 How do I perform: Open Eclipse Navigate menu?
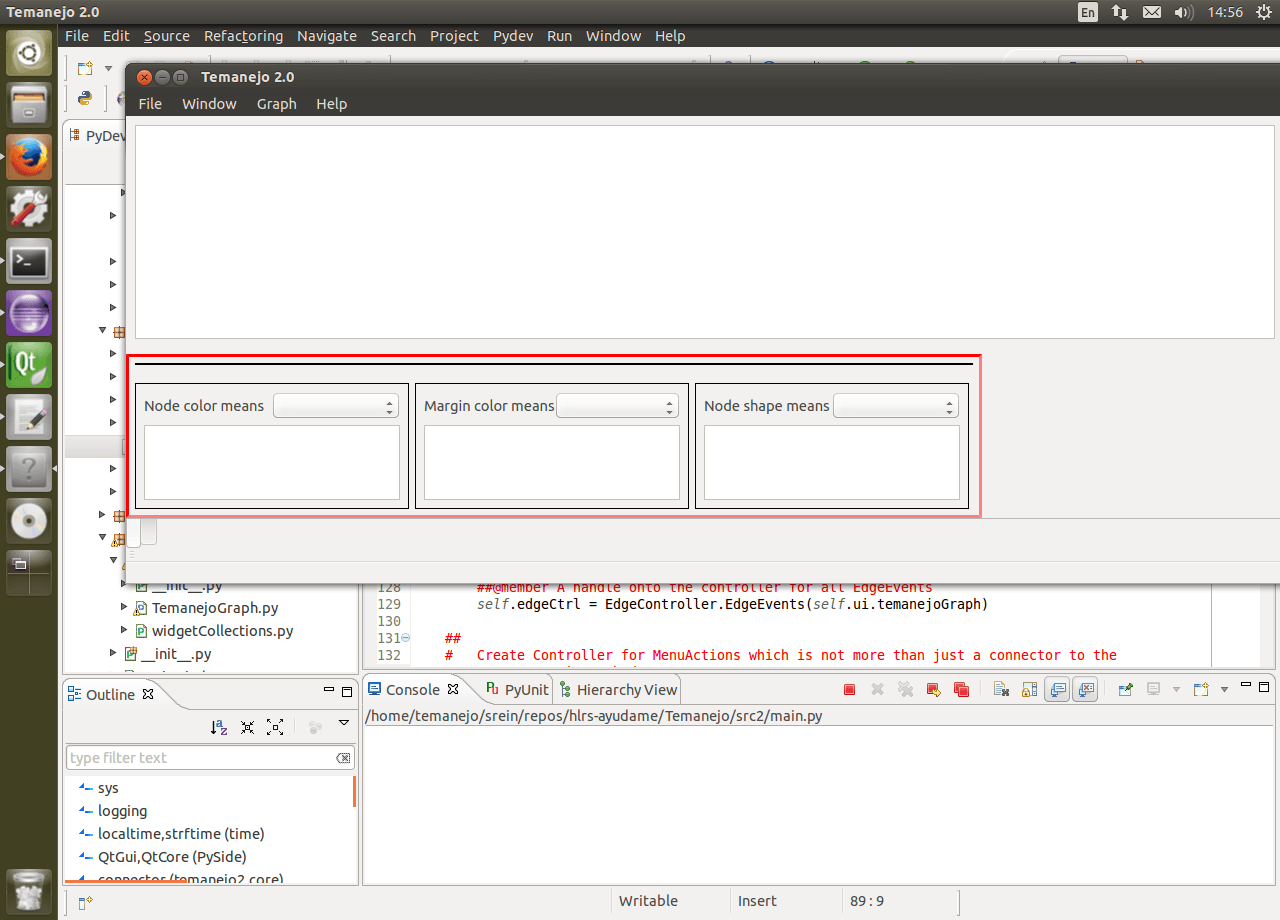[x=326, y=36]
